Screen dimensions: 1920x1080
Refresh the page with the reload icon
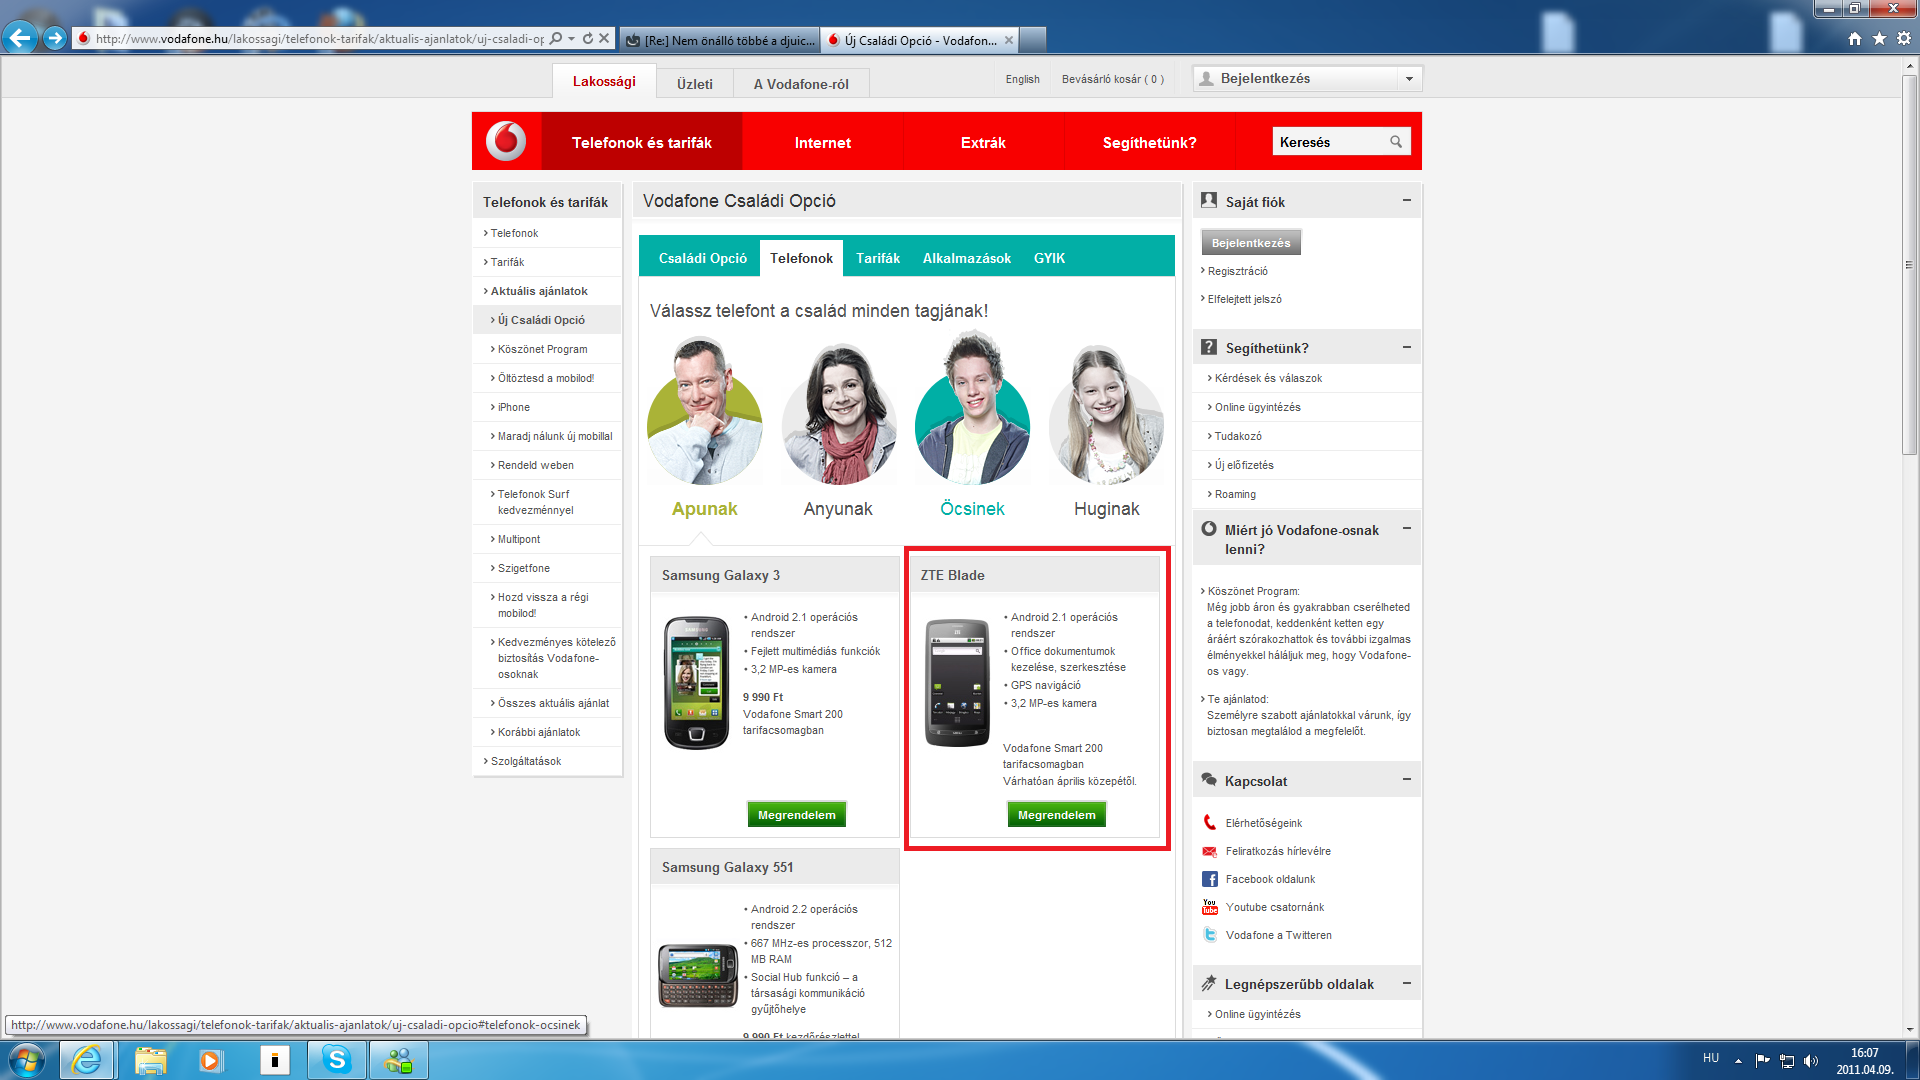[588, 38]
